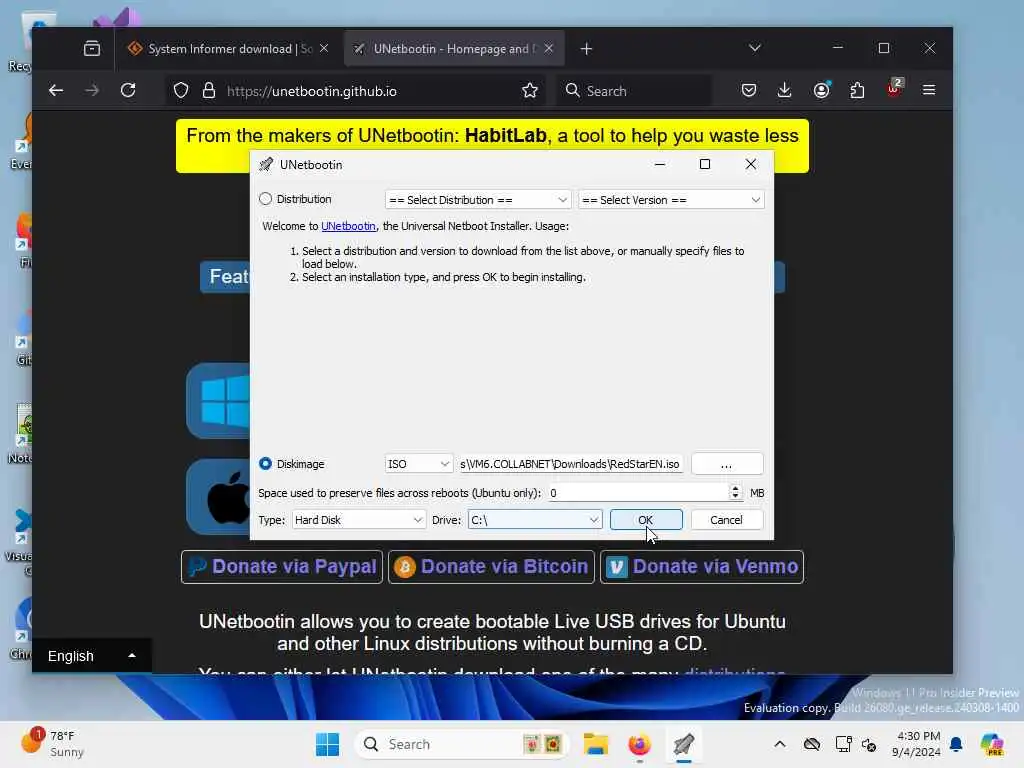Click the OK button in UNetbootin
The image size is (1024, 768).
point(646,520)
